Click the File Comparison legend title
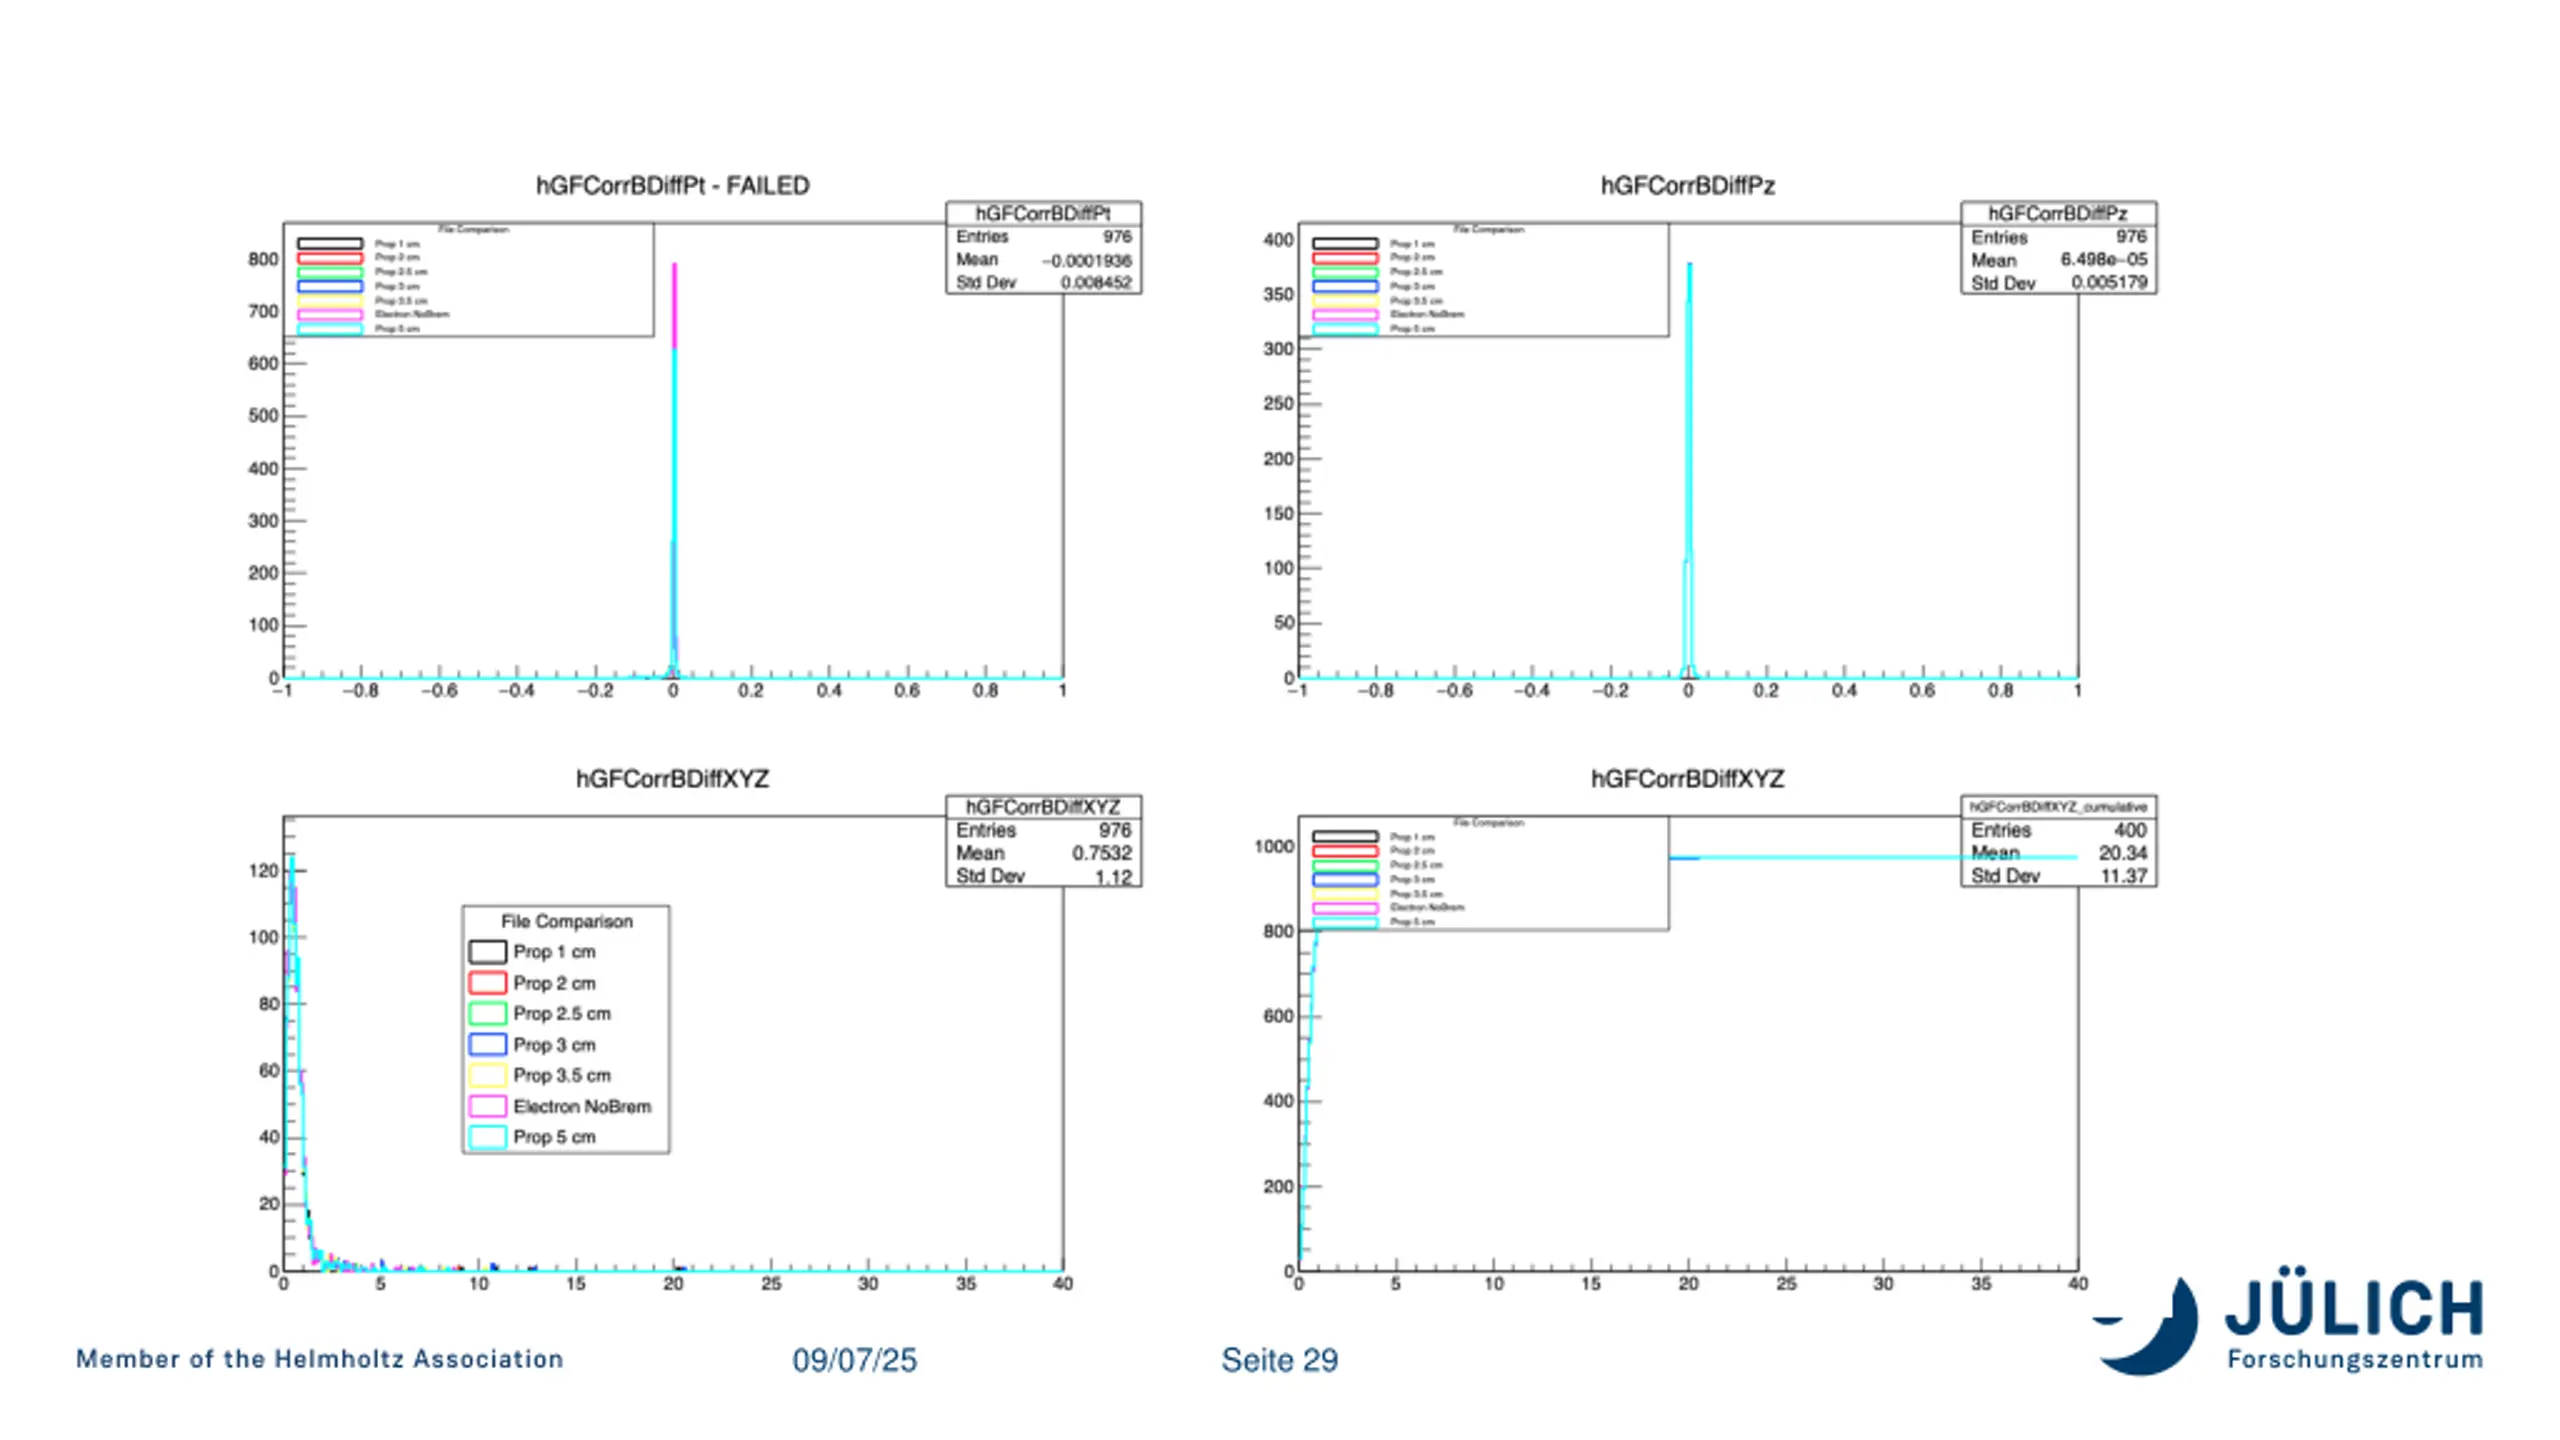 [x=566, y=921]
